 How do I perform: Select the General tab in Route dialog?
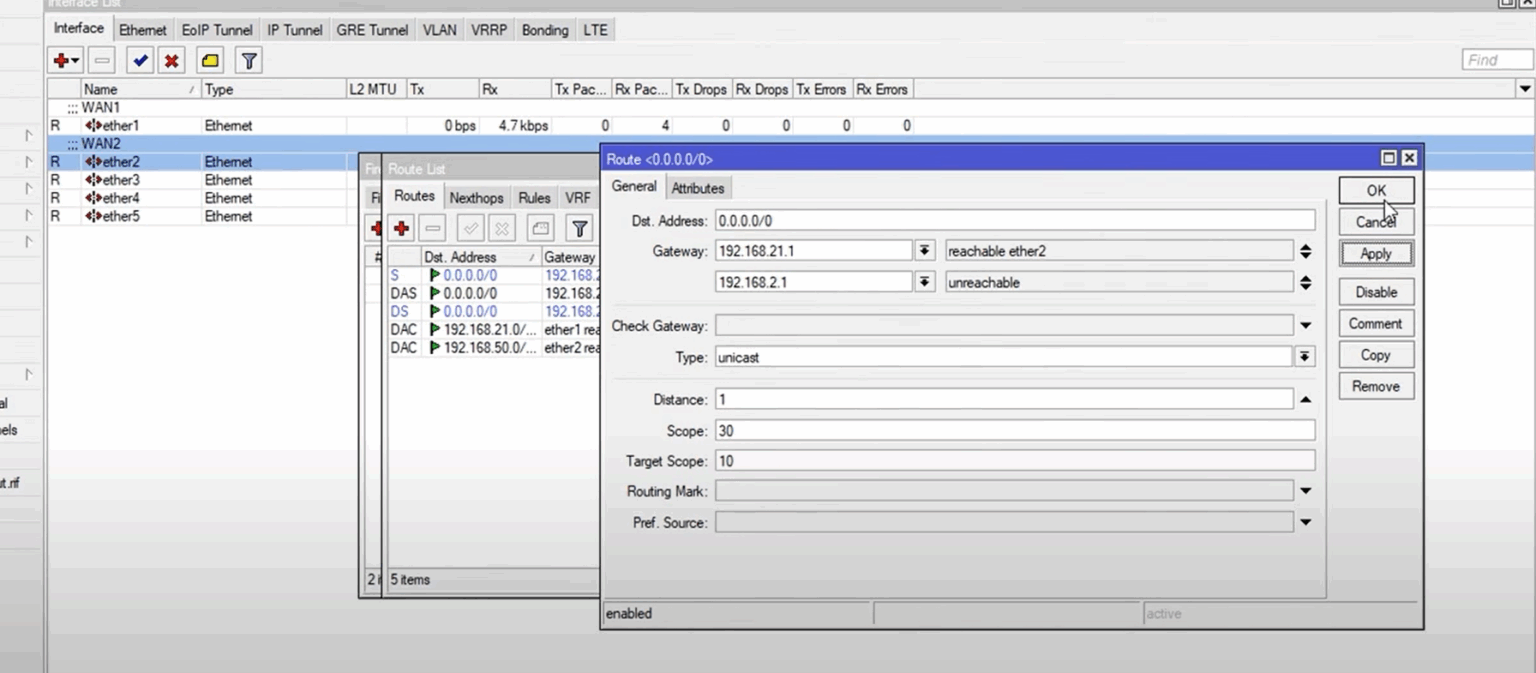click(634, 186)
